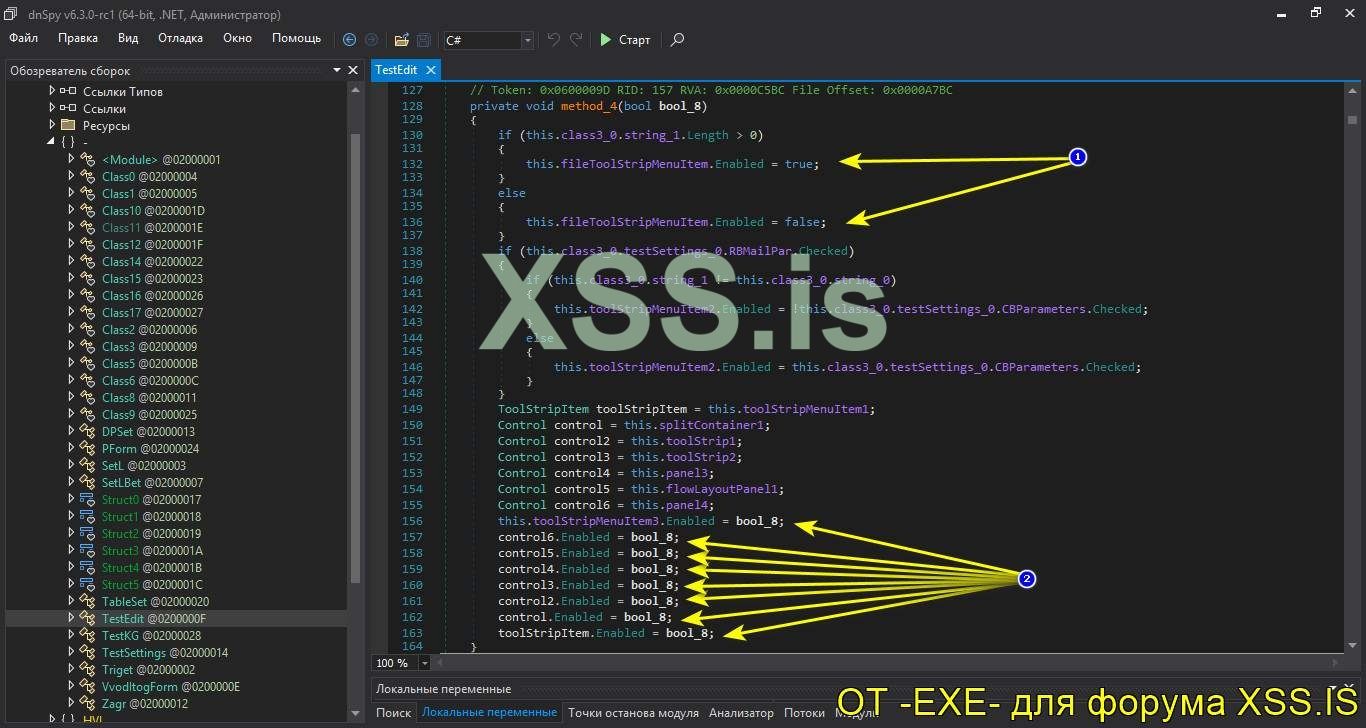Open the Отладка menu

coord(180,38)
